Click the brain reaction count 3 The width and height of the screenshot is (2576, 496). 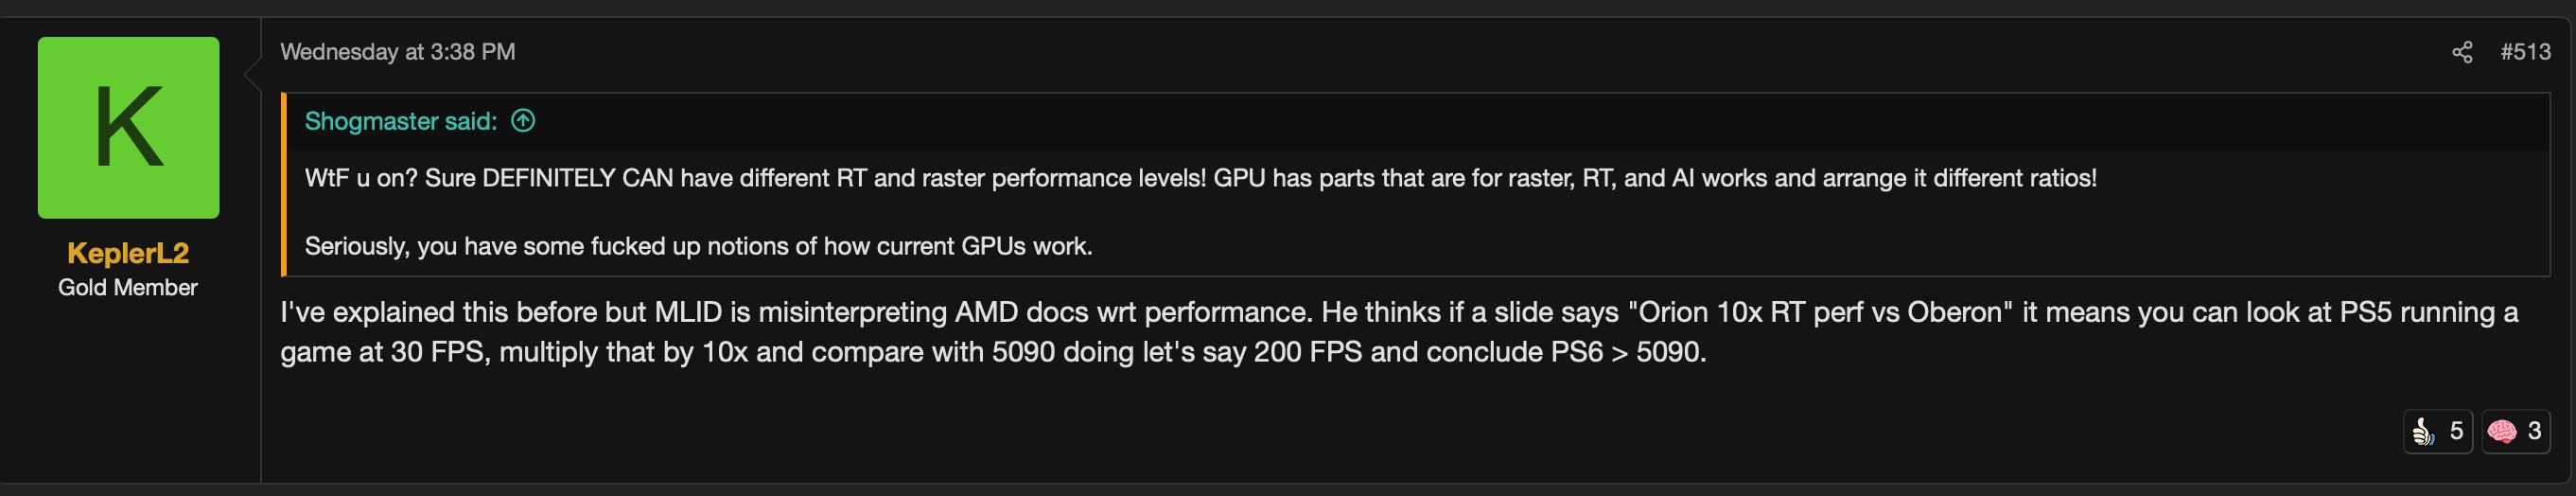click(x=2534, y=431)
